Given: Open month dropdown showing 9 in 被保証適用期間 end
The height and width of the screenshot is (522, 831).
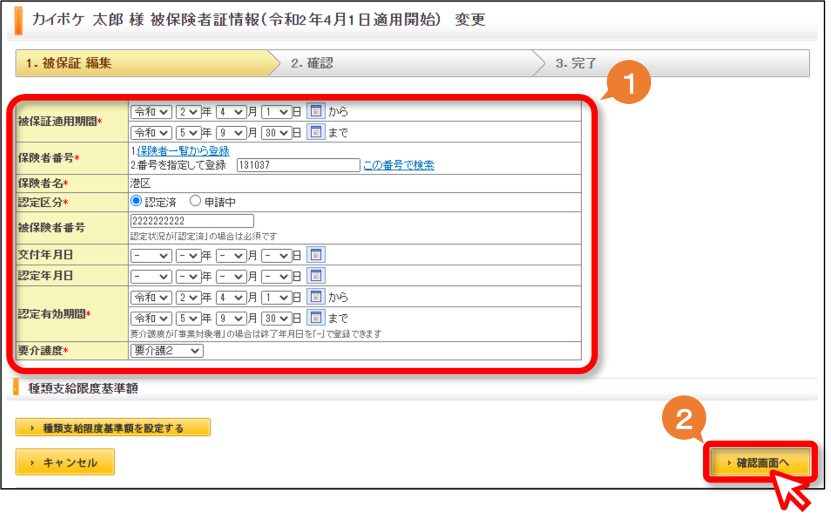Looking at the screenshot, I should click(231, 132).
